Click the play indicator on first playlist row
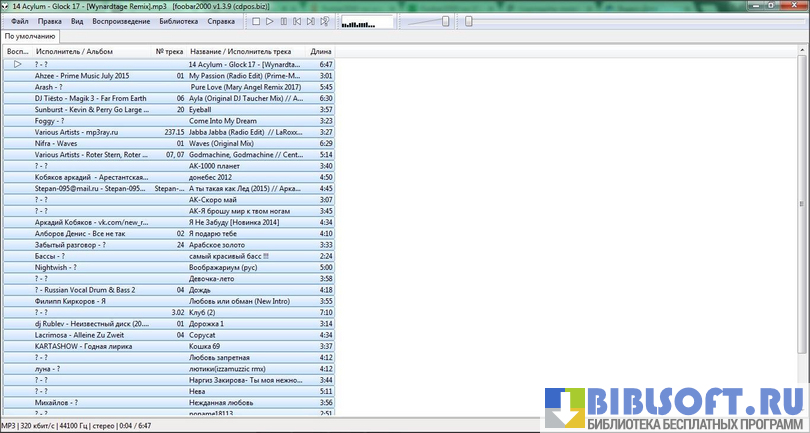 pos(17,64)
